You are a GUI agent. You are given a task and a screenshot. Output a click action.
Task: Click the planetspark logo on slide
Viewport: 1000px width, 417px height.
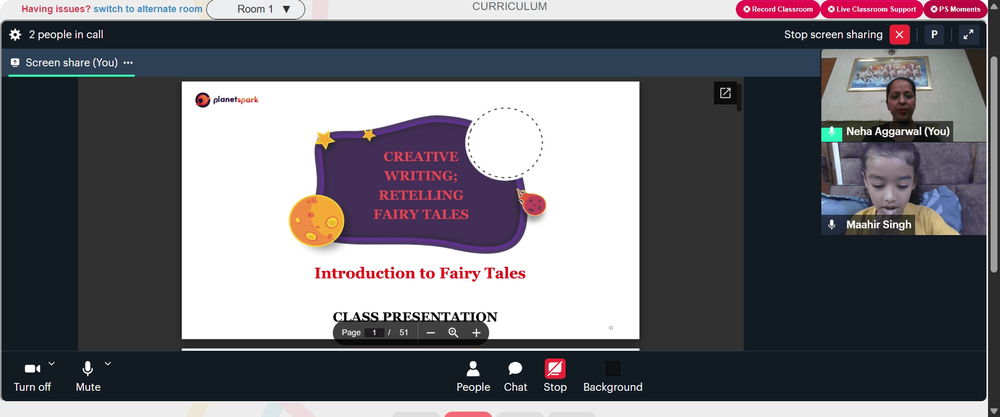click(227, 100)
